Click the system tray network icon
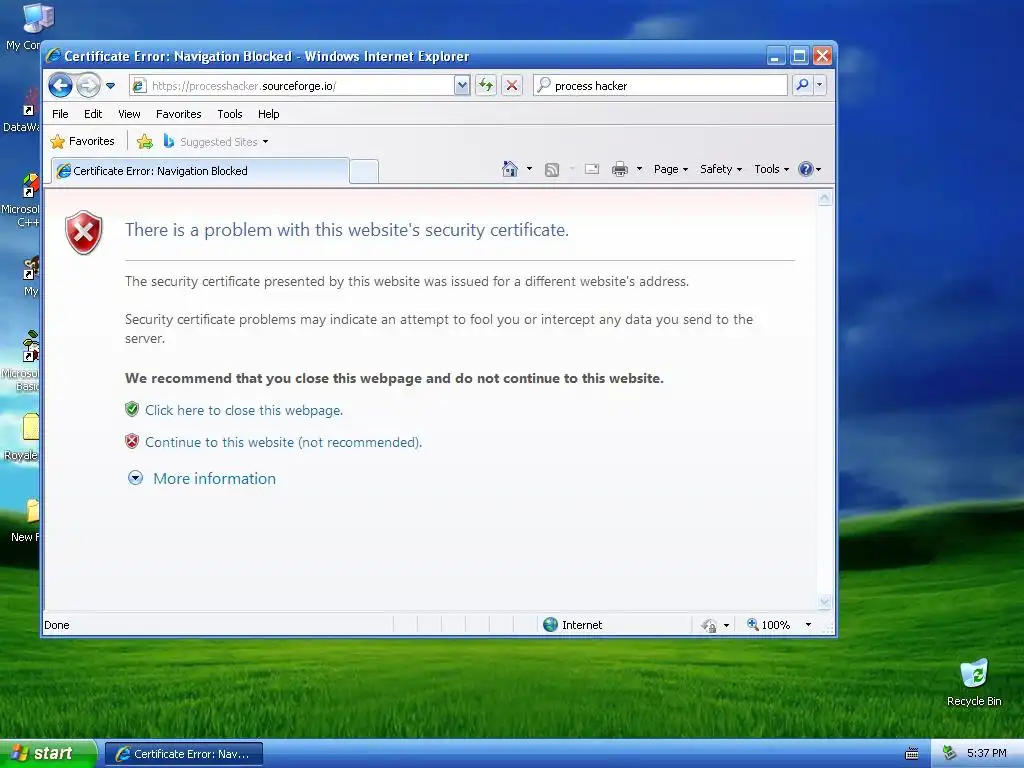Screen dimensions: 1024x768 tap(950, 753)
